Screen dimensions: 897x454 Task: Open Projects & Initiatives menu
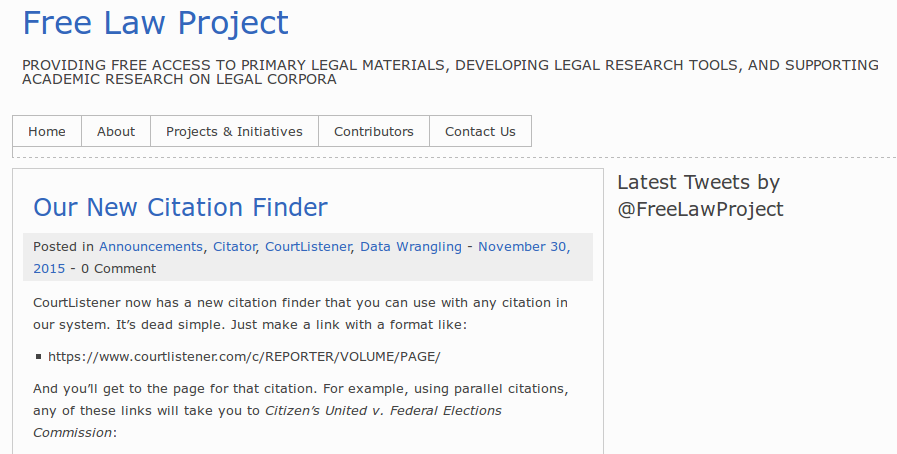coord(234,131)
